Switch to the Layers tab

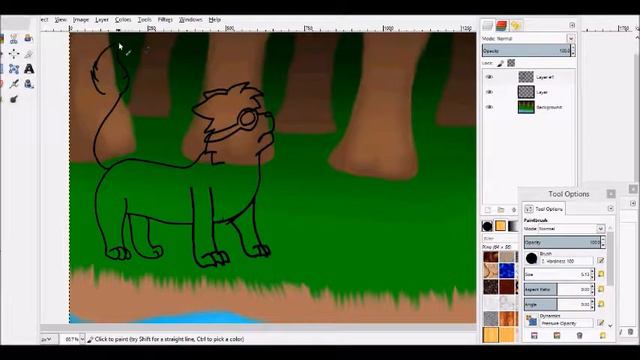click(x=487, y=25)
